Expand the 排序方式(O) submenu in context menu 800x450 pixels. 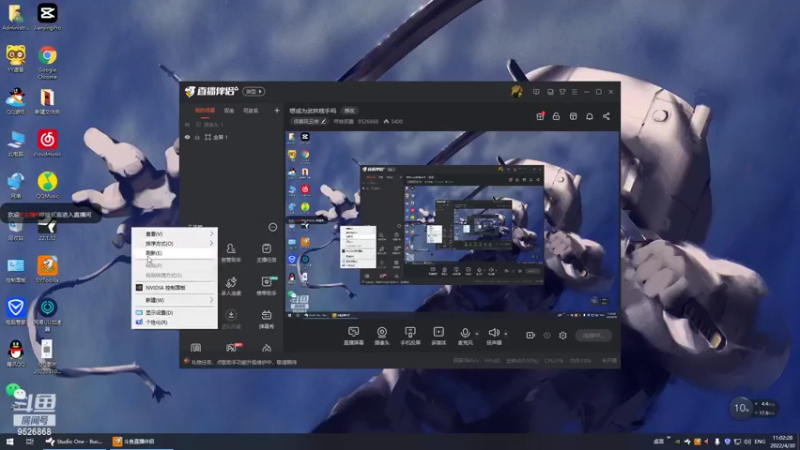[174, 243]
